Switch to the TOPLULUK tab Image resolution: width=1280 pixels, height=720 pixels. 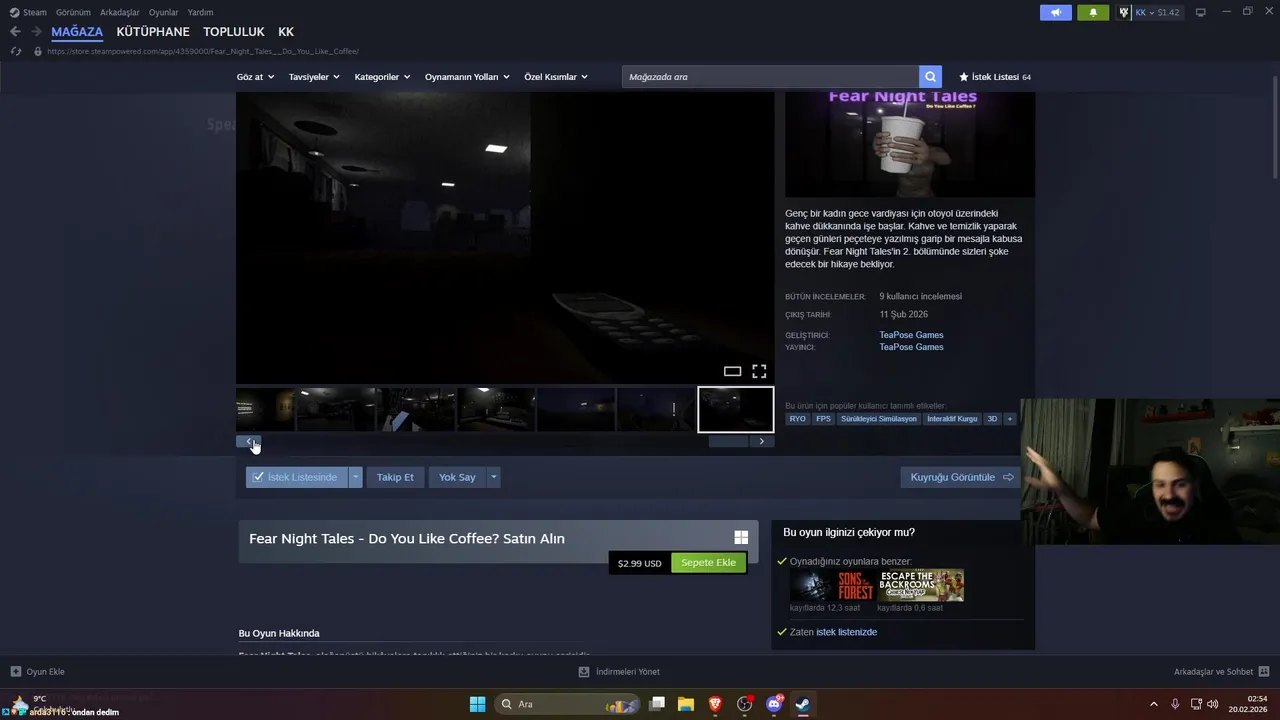point(234,32)
